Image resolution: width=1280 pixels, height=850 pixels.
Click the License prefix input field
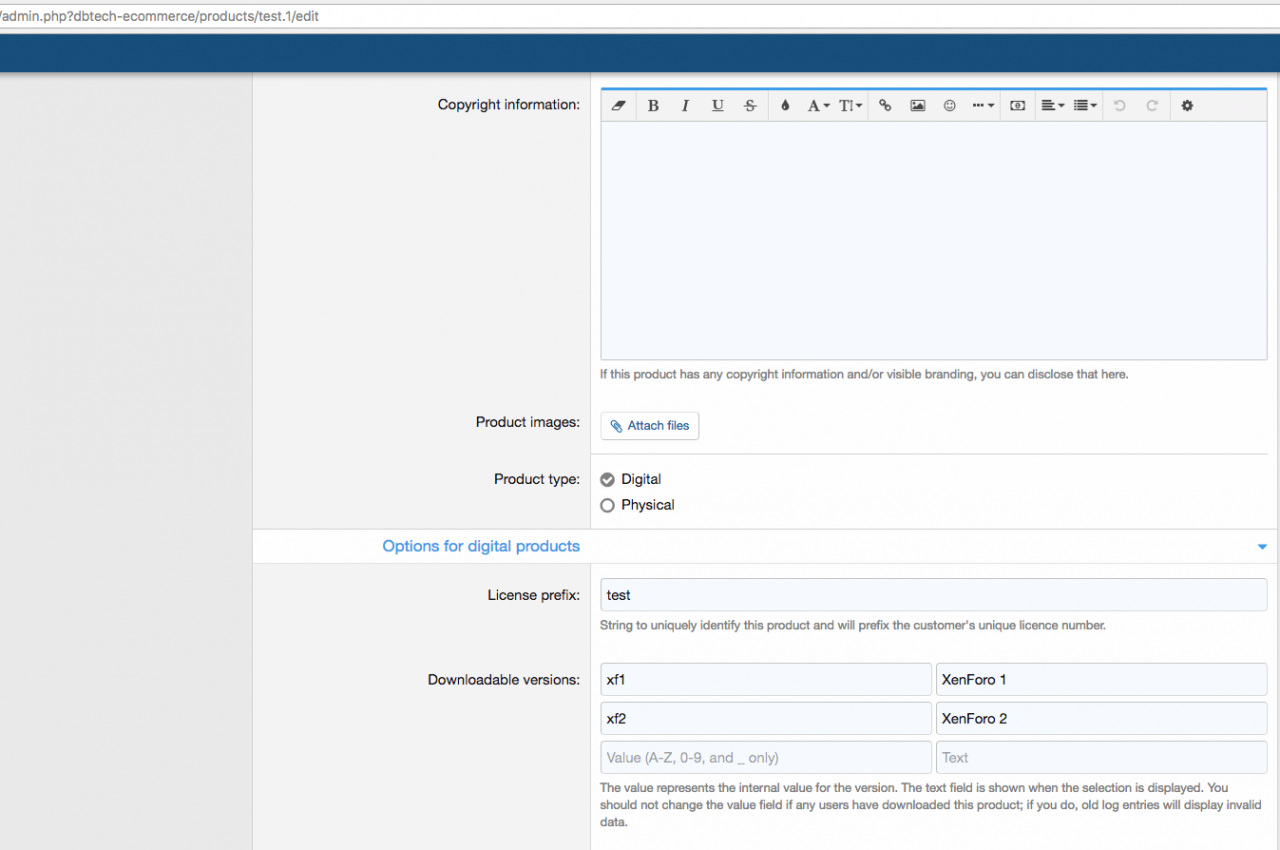[x=933, y=595]
